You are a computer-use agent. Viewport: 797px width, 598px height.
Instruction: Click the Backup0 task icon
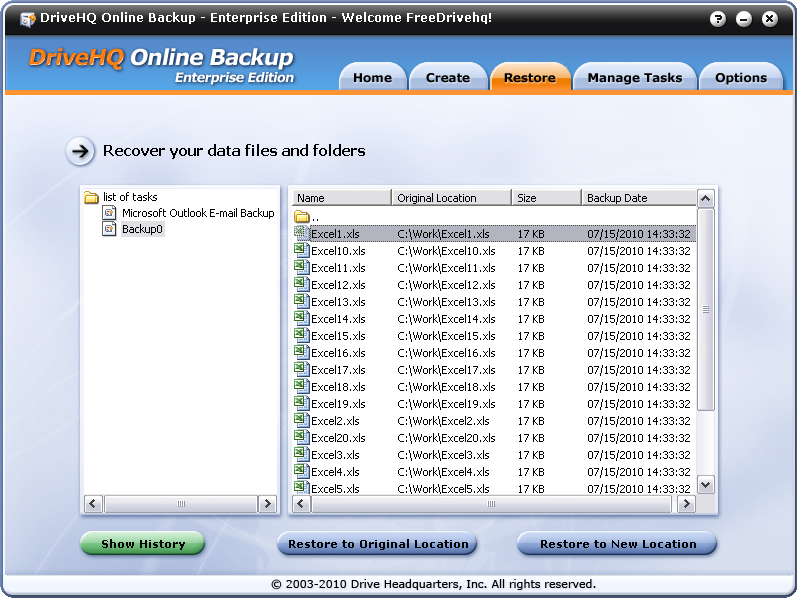[x=110, y=229]
